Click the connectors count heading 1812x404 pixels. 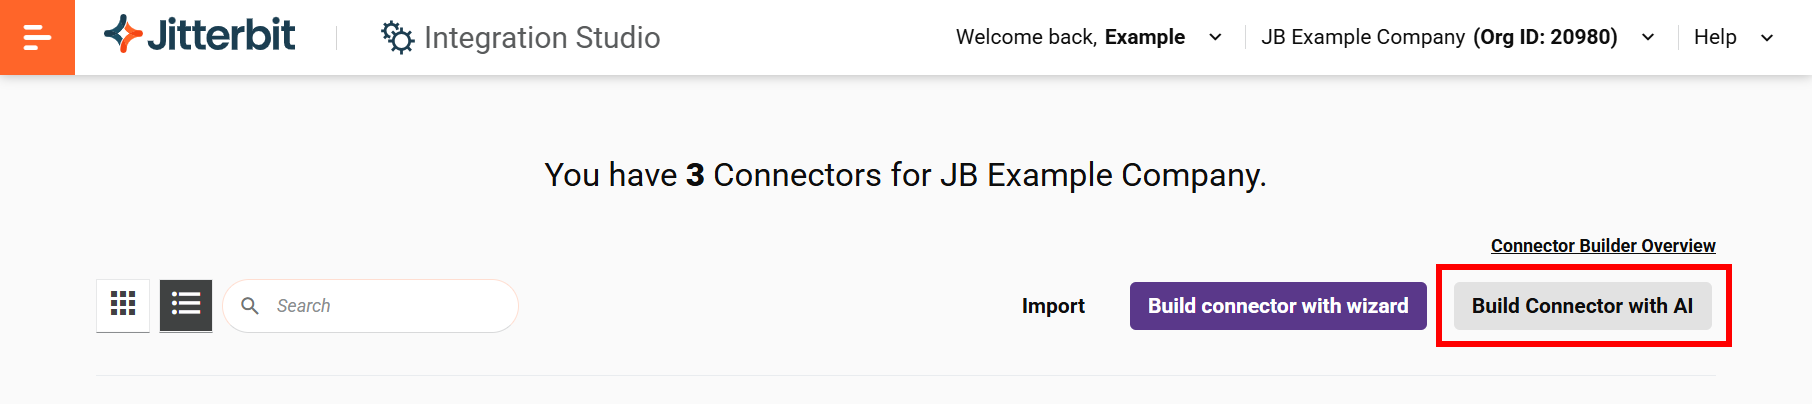[x=905, y=175]
